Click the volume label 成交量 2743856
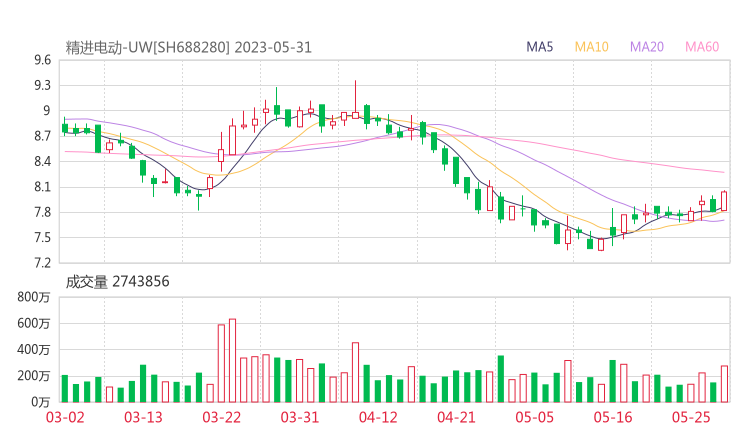740x440 pixels. coord(118,282)
